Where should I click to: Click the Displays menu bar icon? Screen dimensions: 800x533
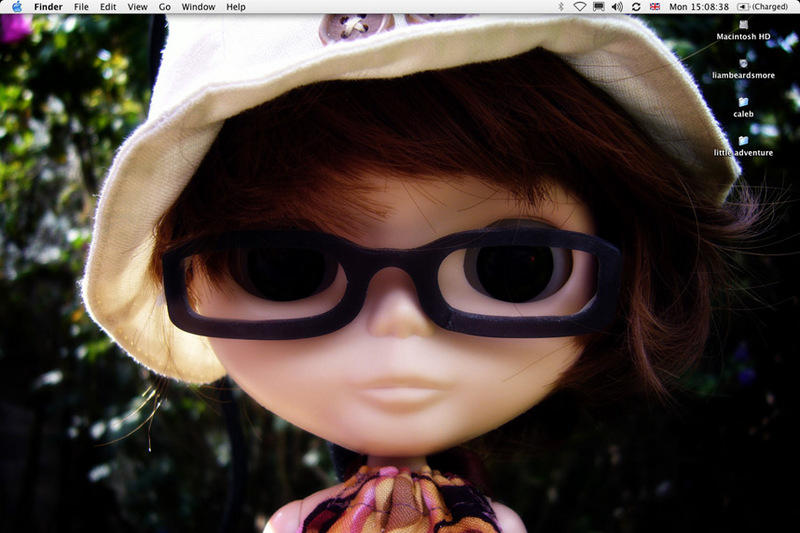[598, 7]
